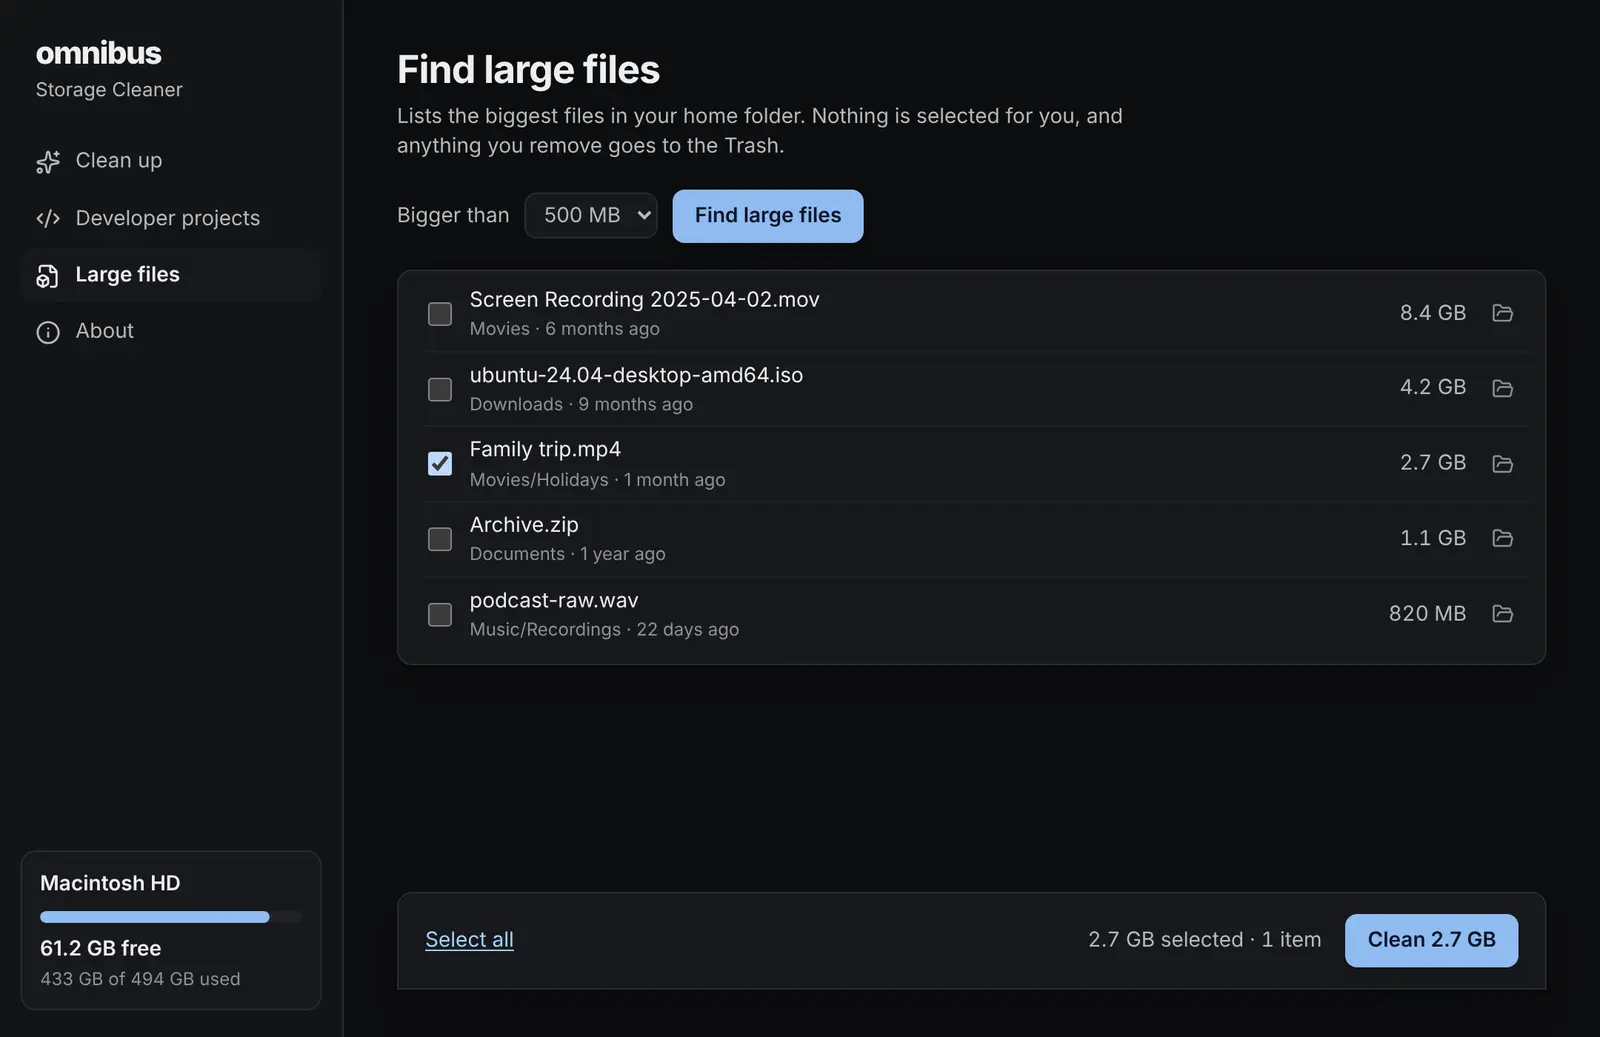
Task: Click the Clean up sparkle icon
Action: tap(48, 162)
